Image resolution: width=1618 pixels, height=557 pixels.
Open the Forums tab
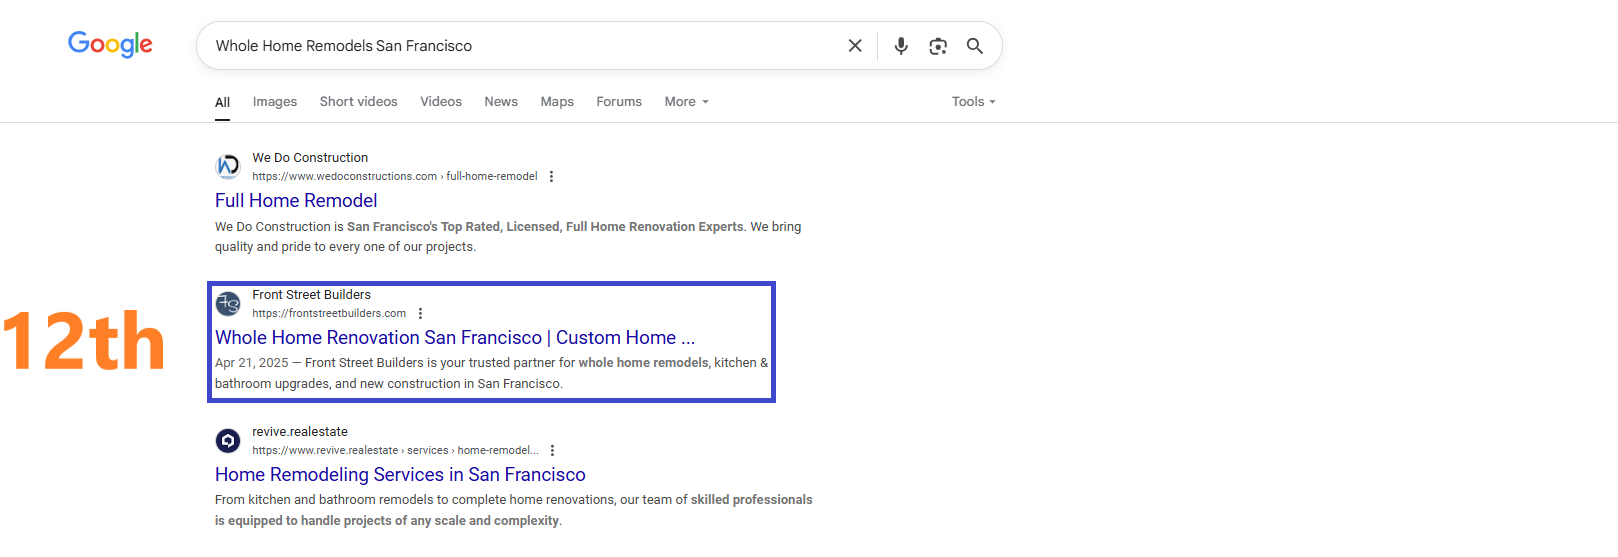[x=619, y=102]
